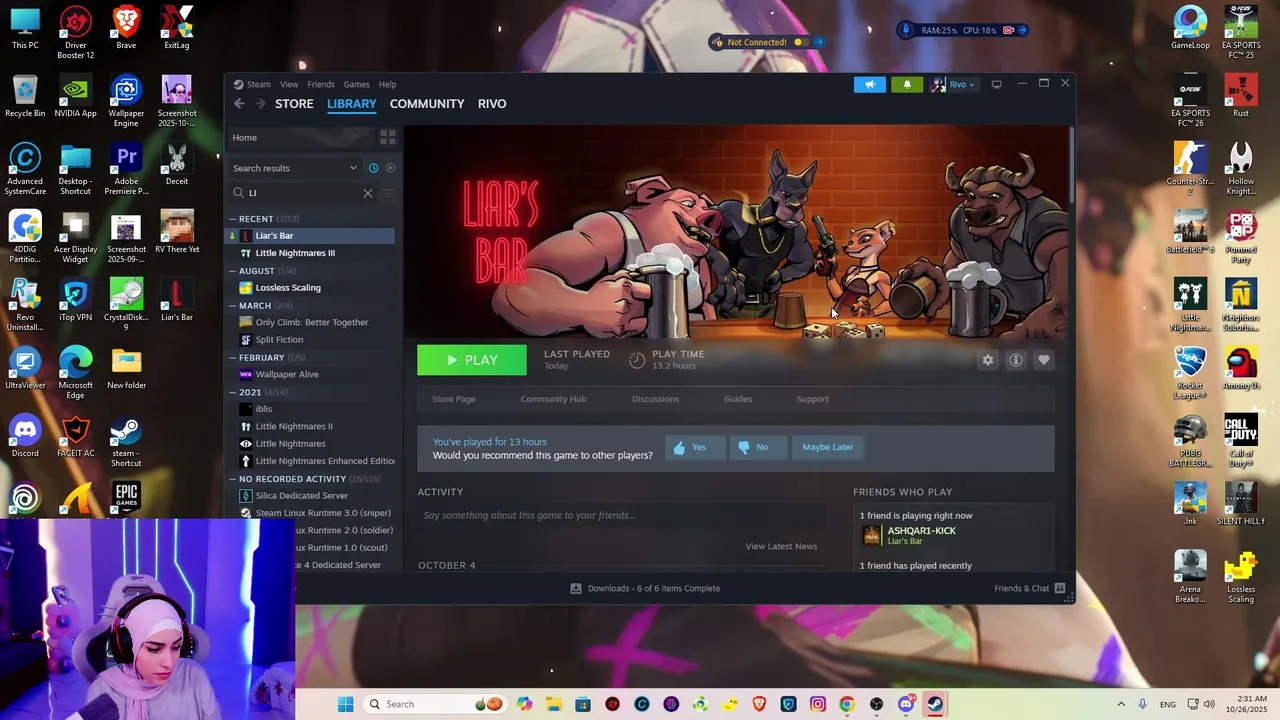Open the Epic Games desktop shortcut
Screen dimensions: 1280x720
126,498
